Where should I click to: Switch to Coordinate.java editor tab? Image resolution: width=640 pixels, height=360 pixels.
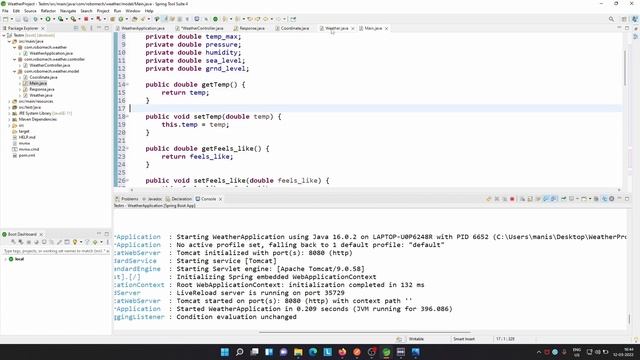pyautogui.click(x=292, y=28)
